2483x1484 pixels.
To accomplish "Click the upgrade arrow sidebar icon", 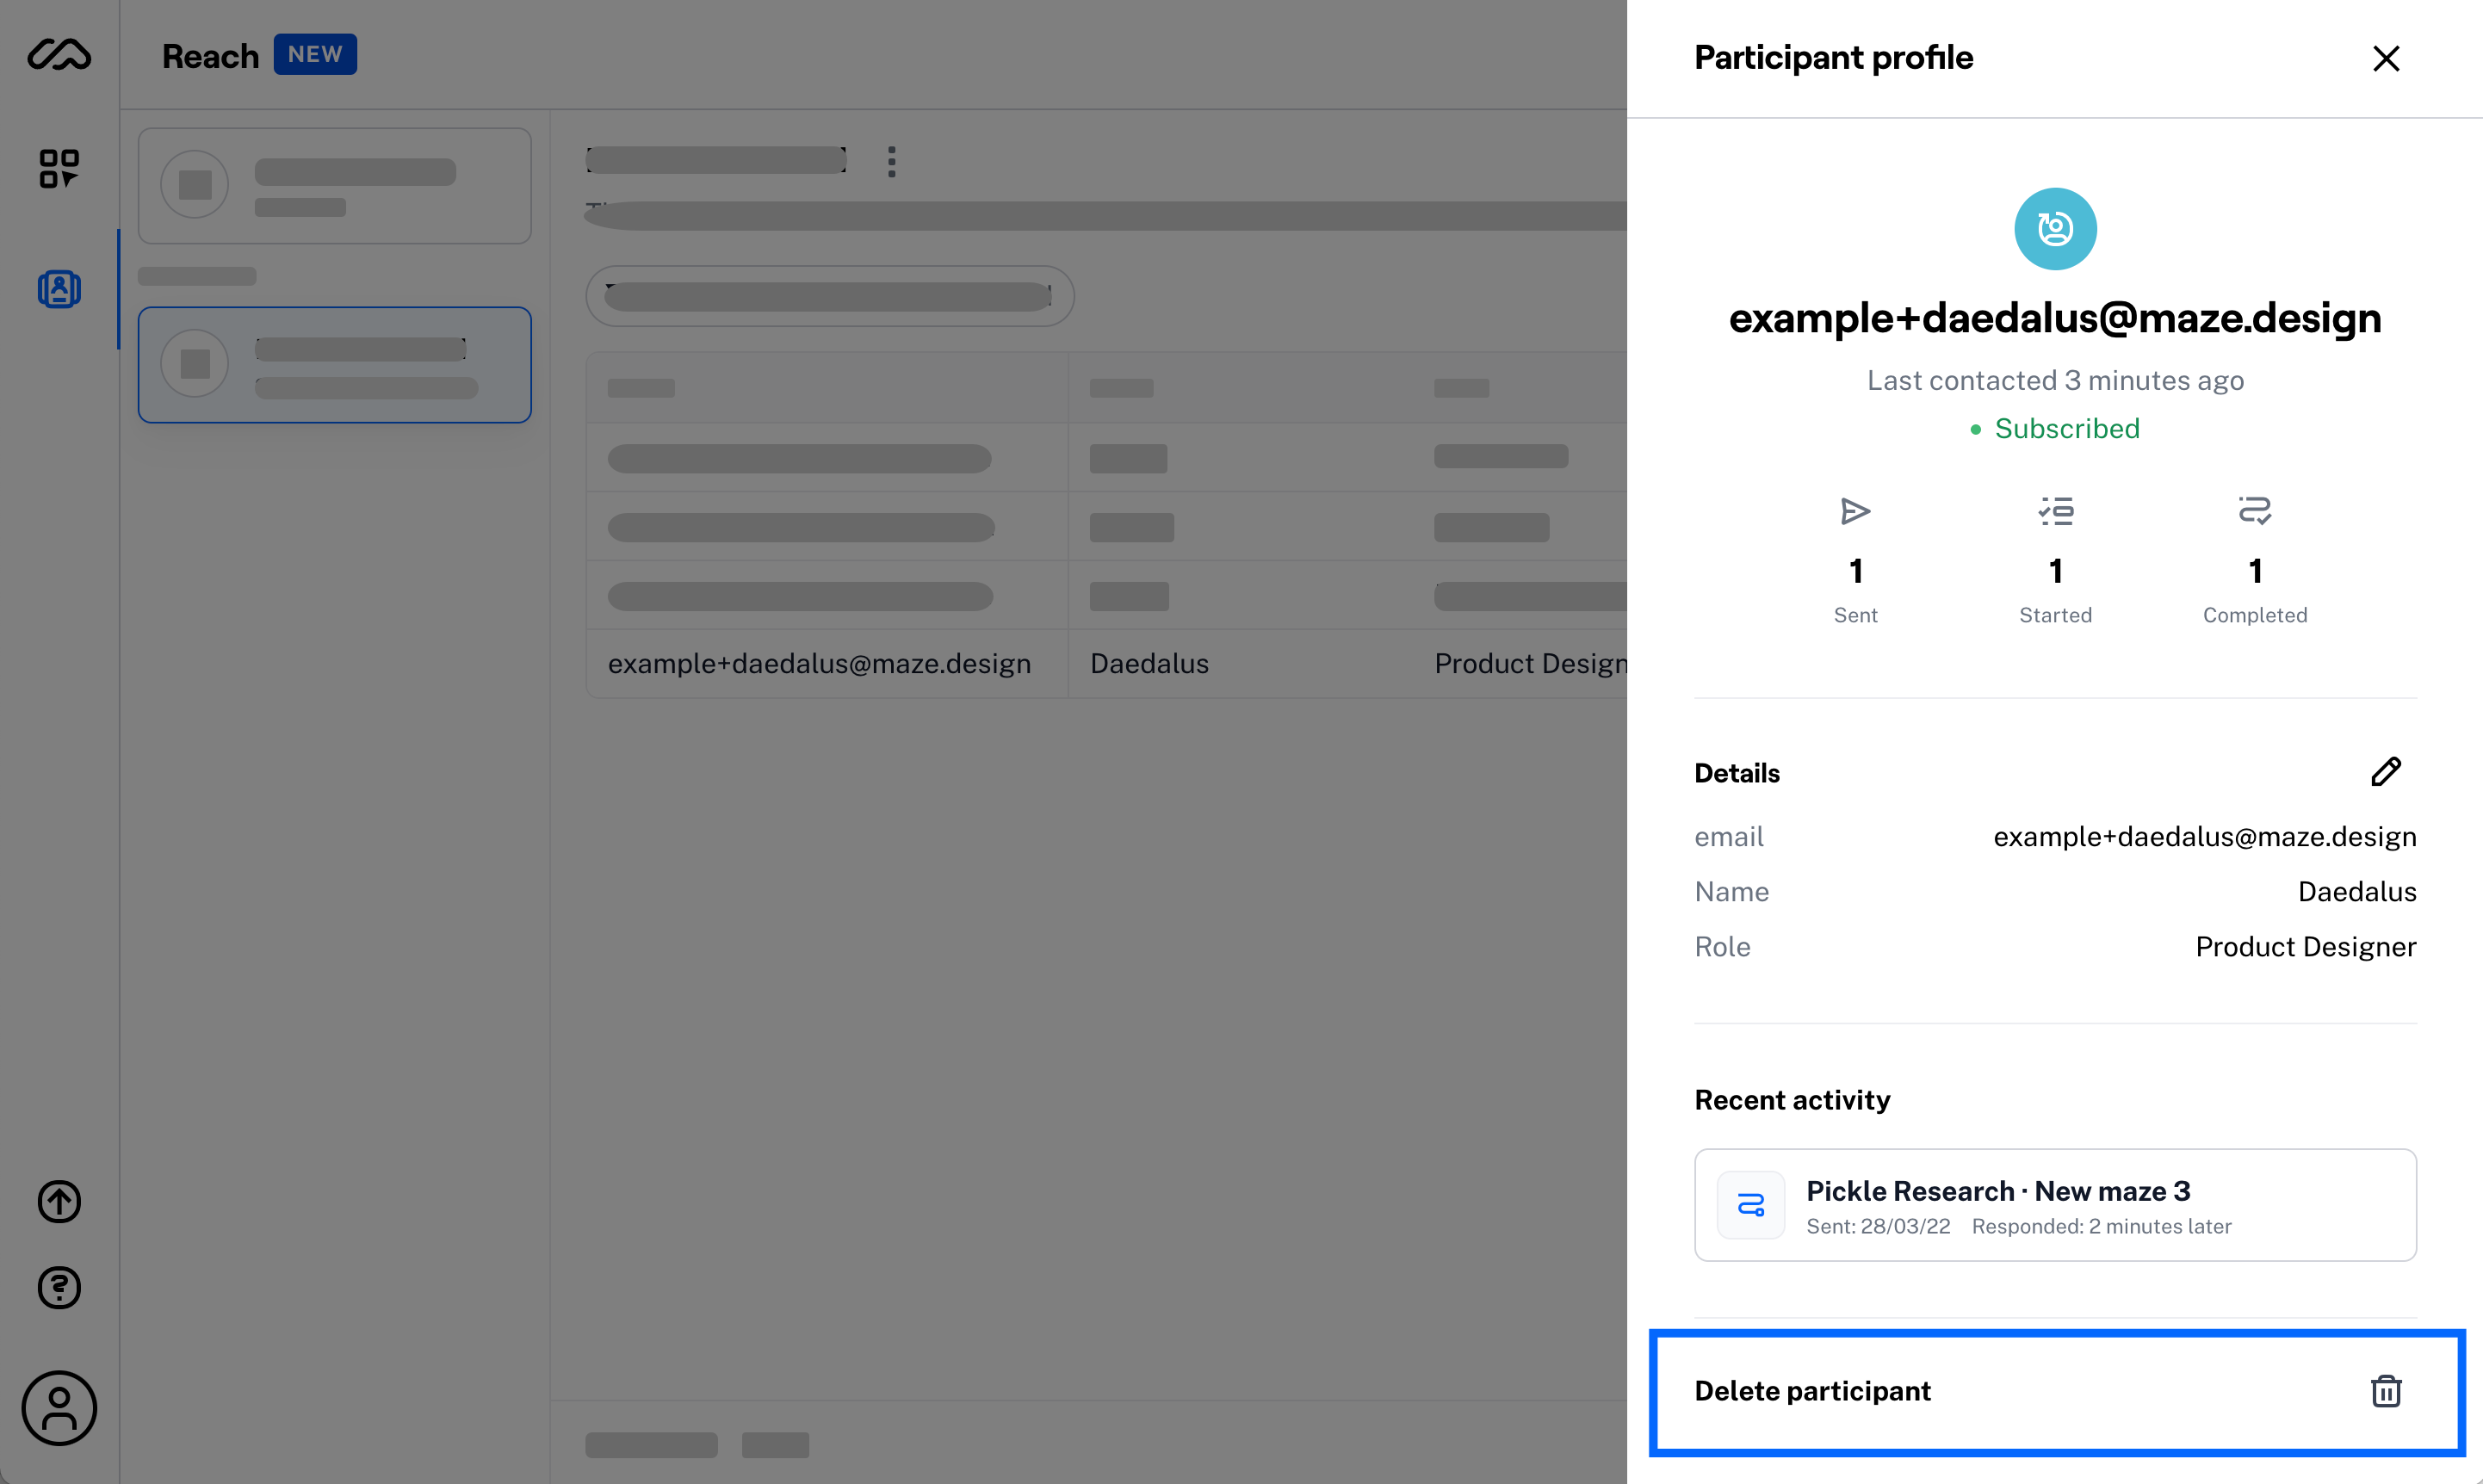I will tap(59, 1201).
